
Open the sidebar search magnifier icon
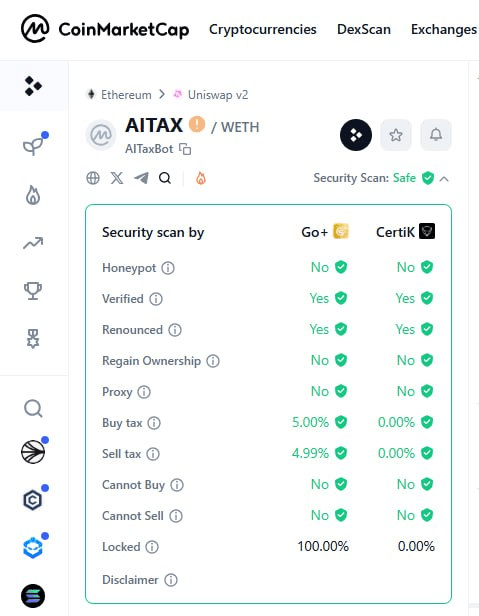(x=33, y=409)
